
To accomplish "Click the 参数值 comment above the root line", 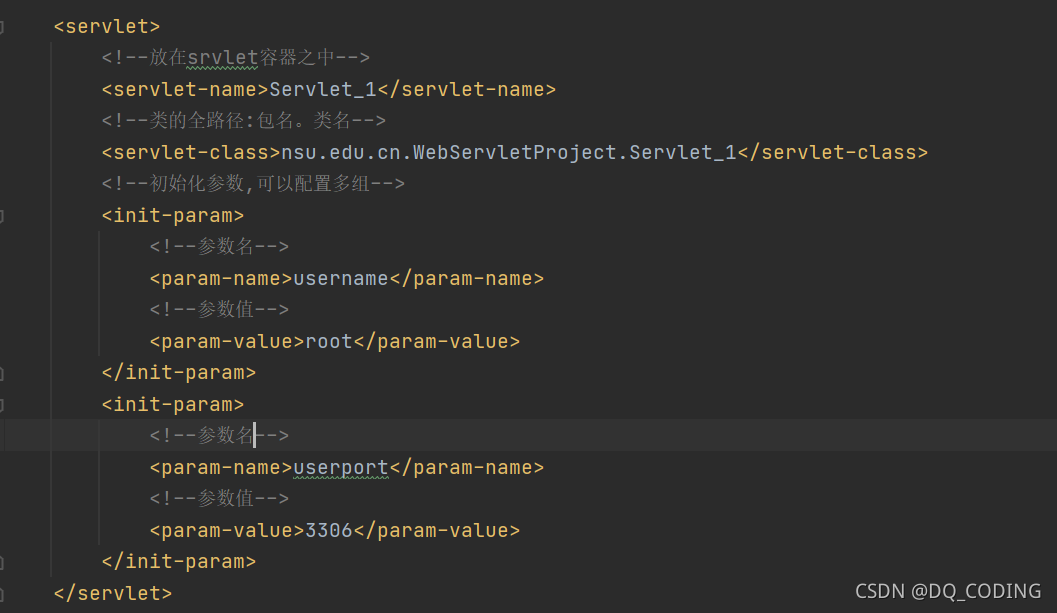I will 219,310.
